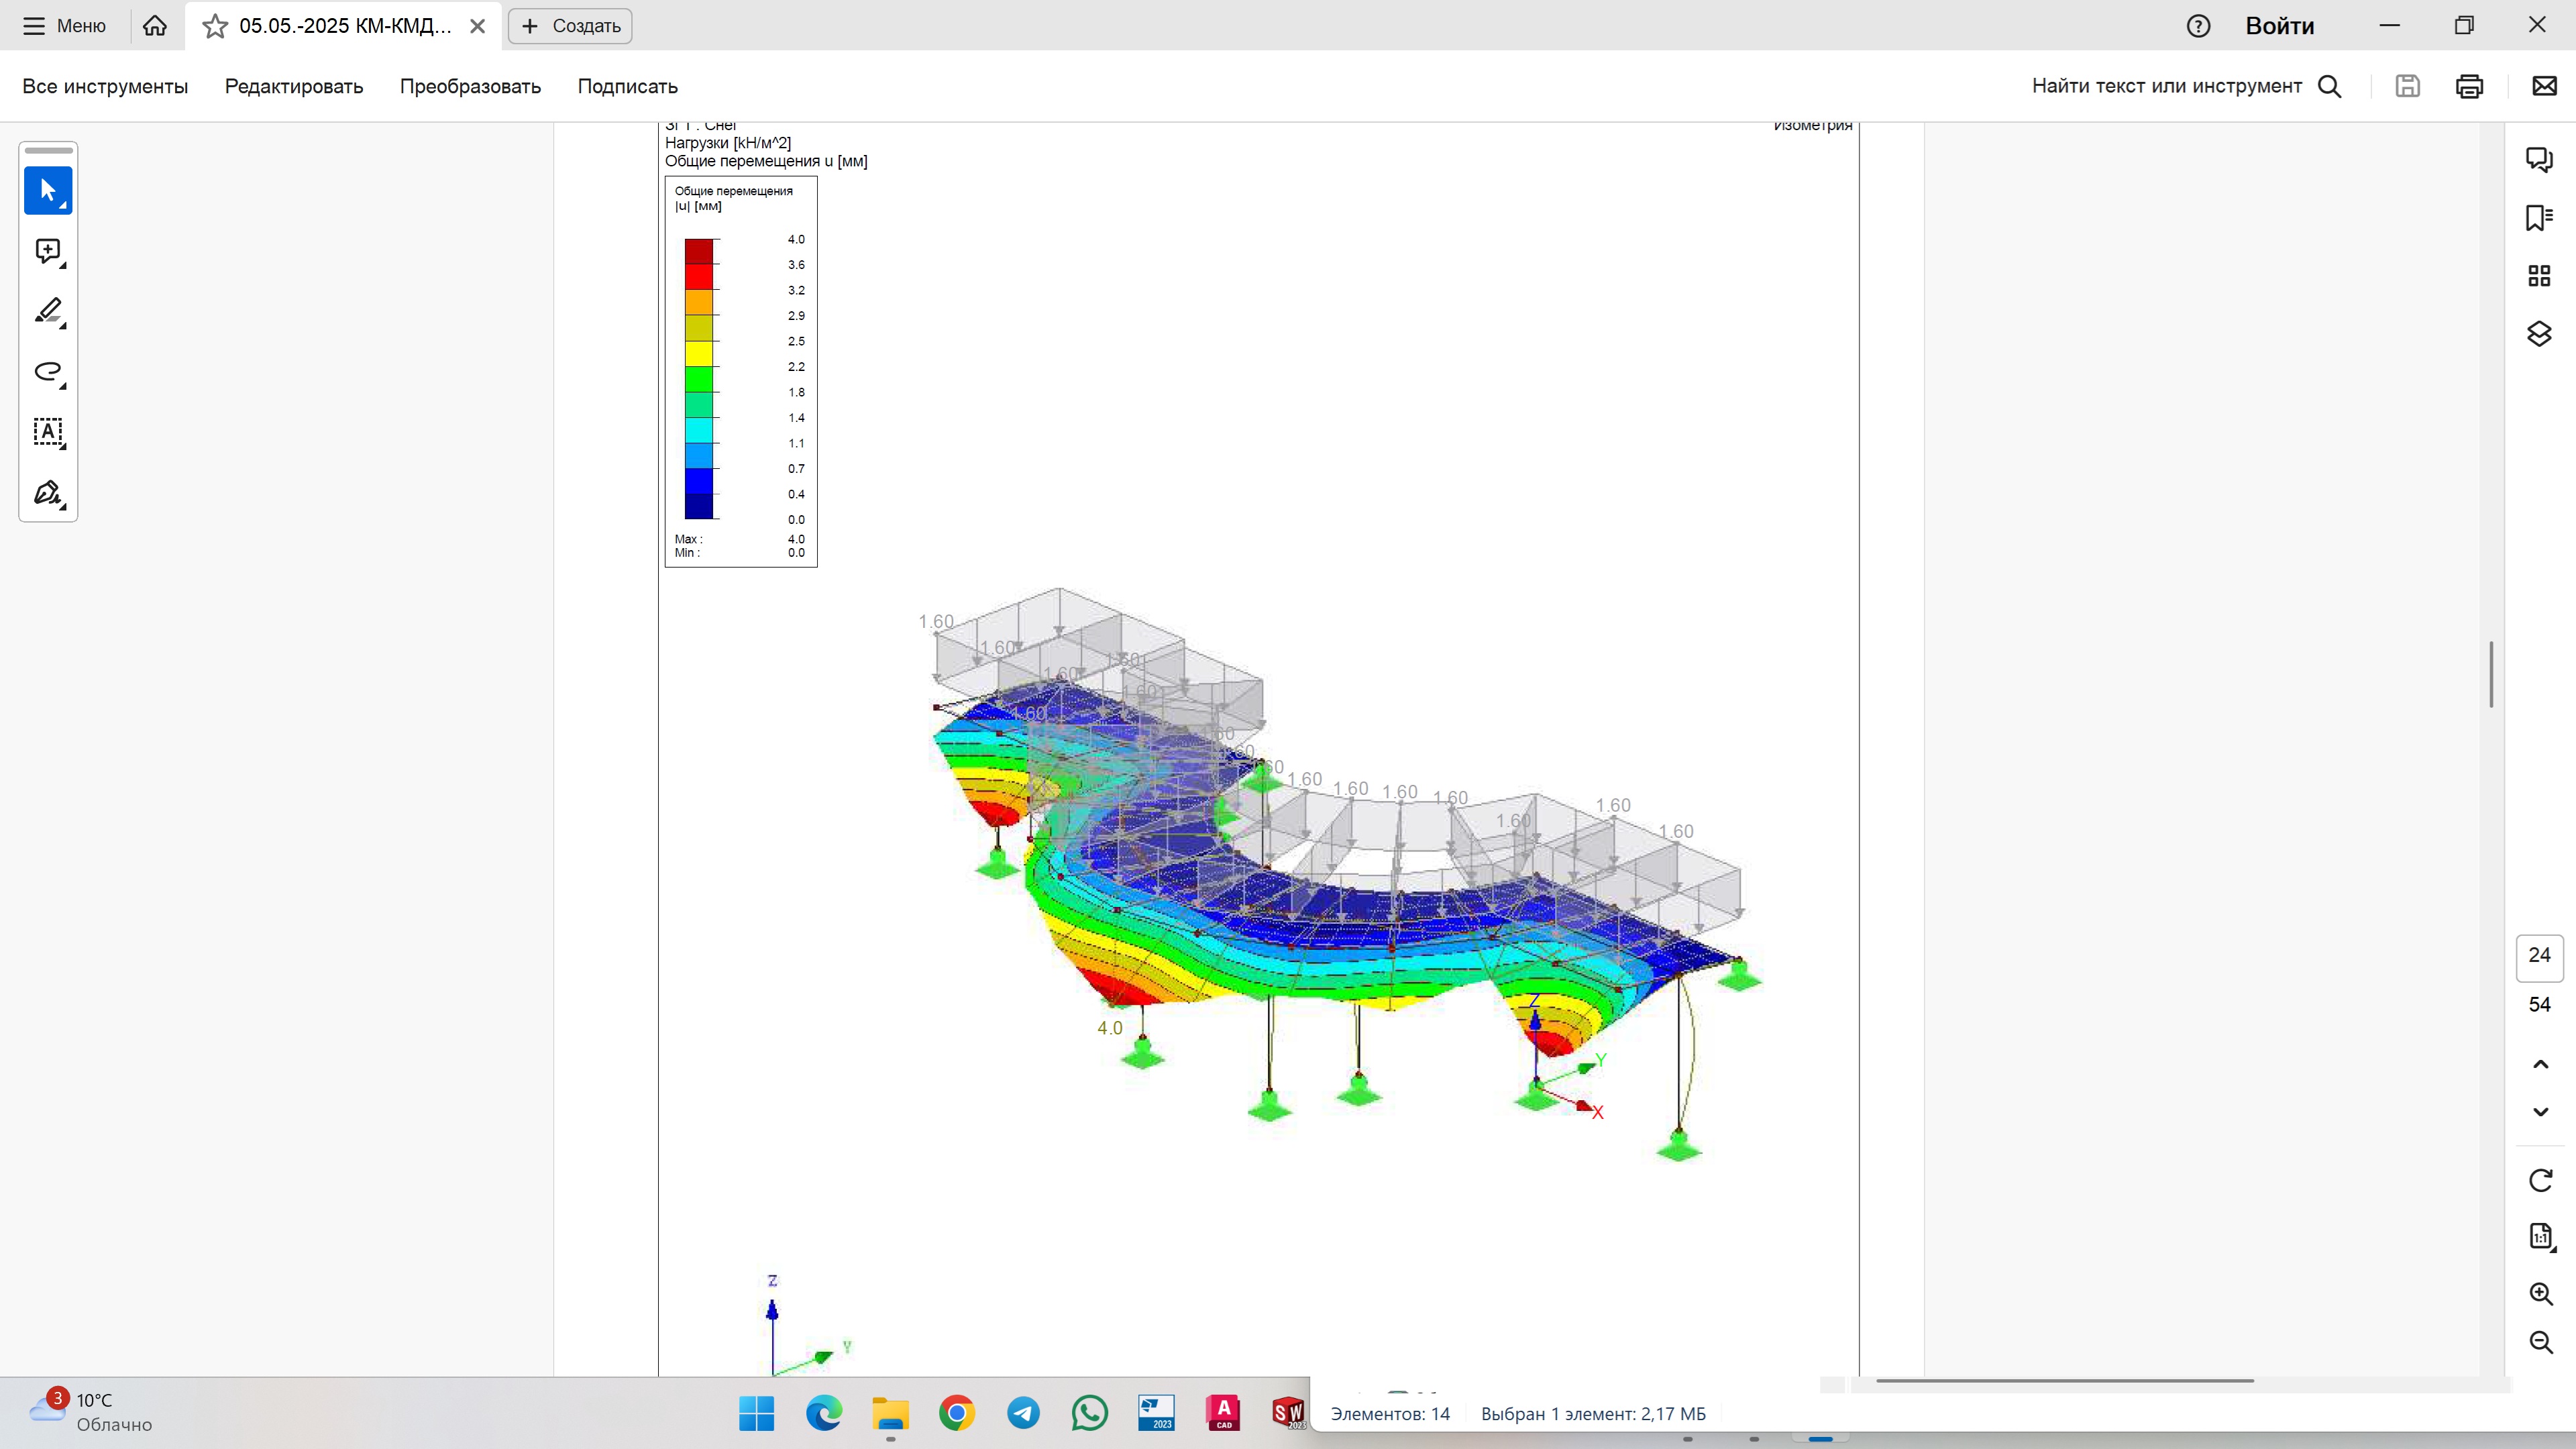Open the fill and sign pen tool
This screenshot has height=1449, width=2576.
pyautogui.click(x=48, y=493)
